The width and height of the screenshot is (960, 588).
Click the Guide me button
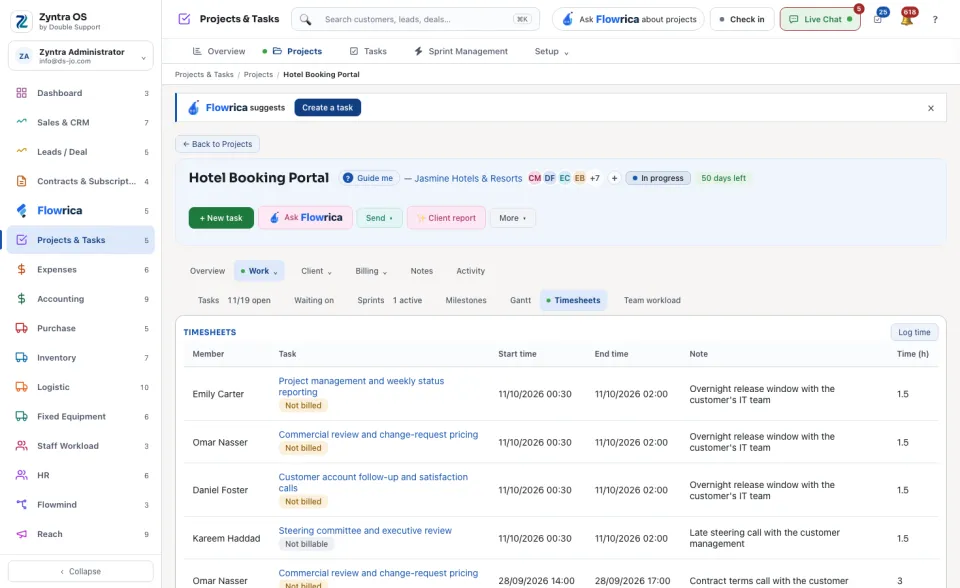369,178
